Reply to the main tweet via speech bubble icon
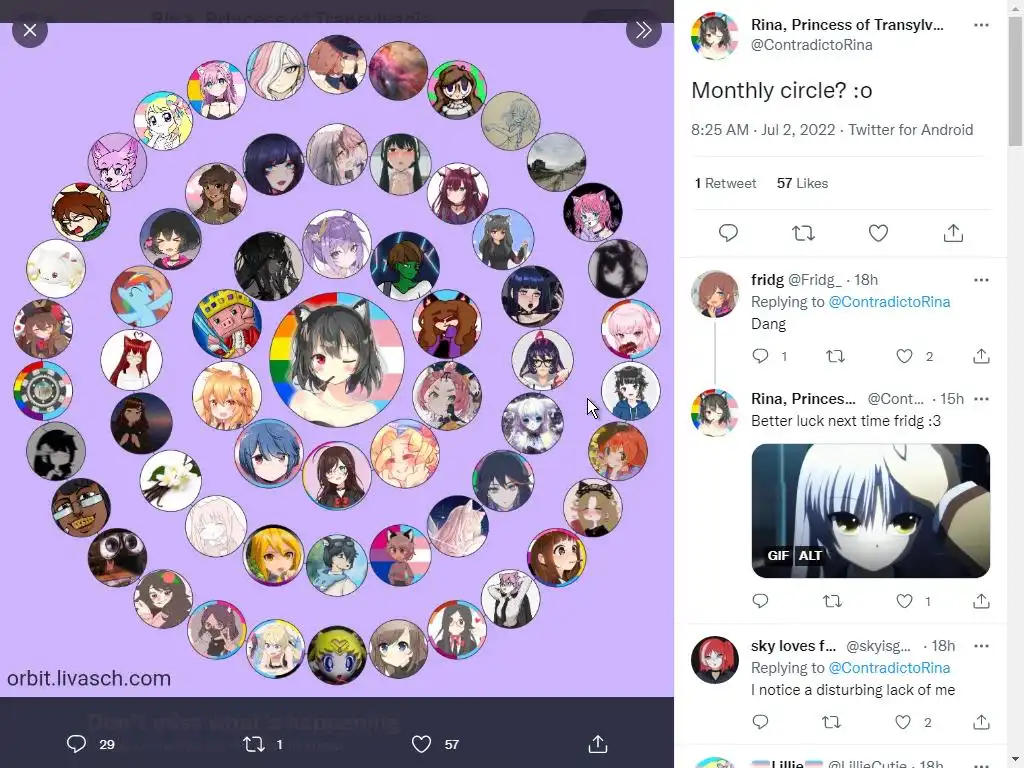 tap(728, 233)
